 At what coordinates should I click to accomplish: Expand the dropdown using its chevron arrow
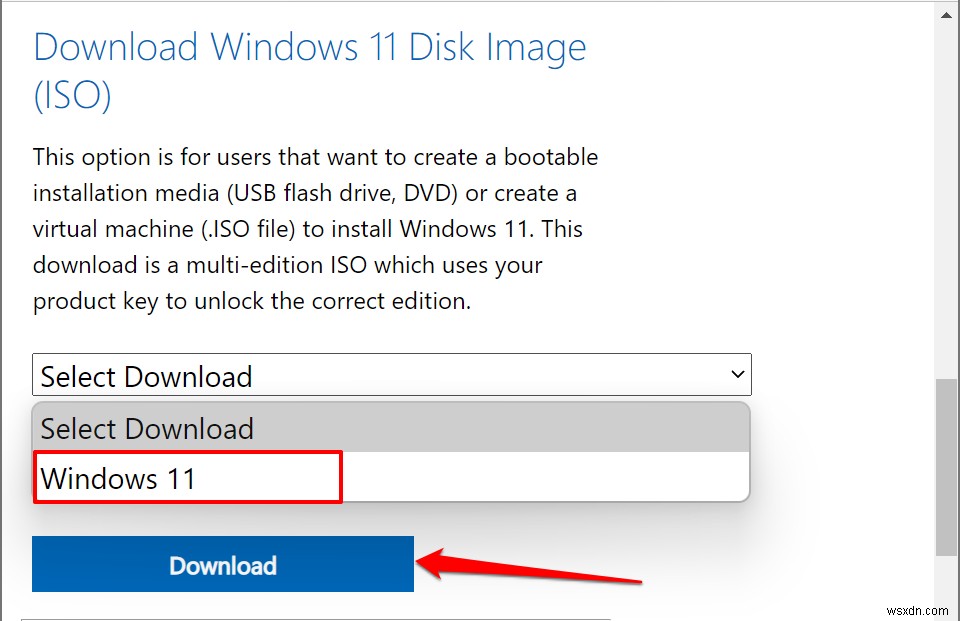736,374
